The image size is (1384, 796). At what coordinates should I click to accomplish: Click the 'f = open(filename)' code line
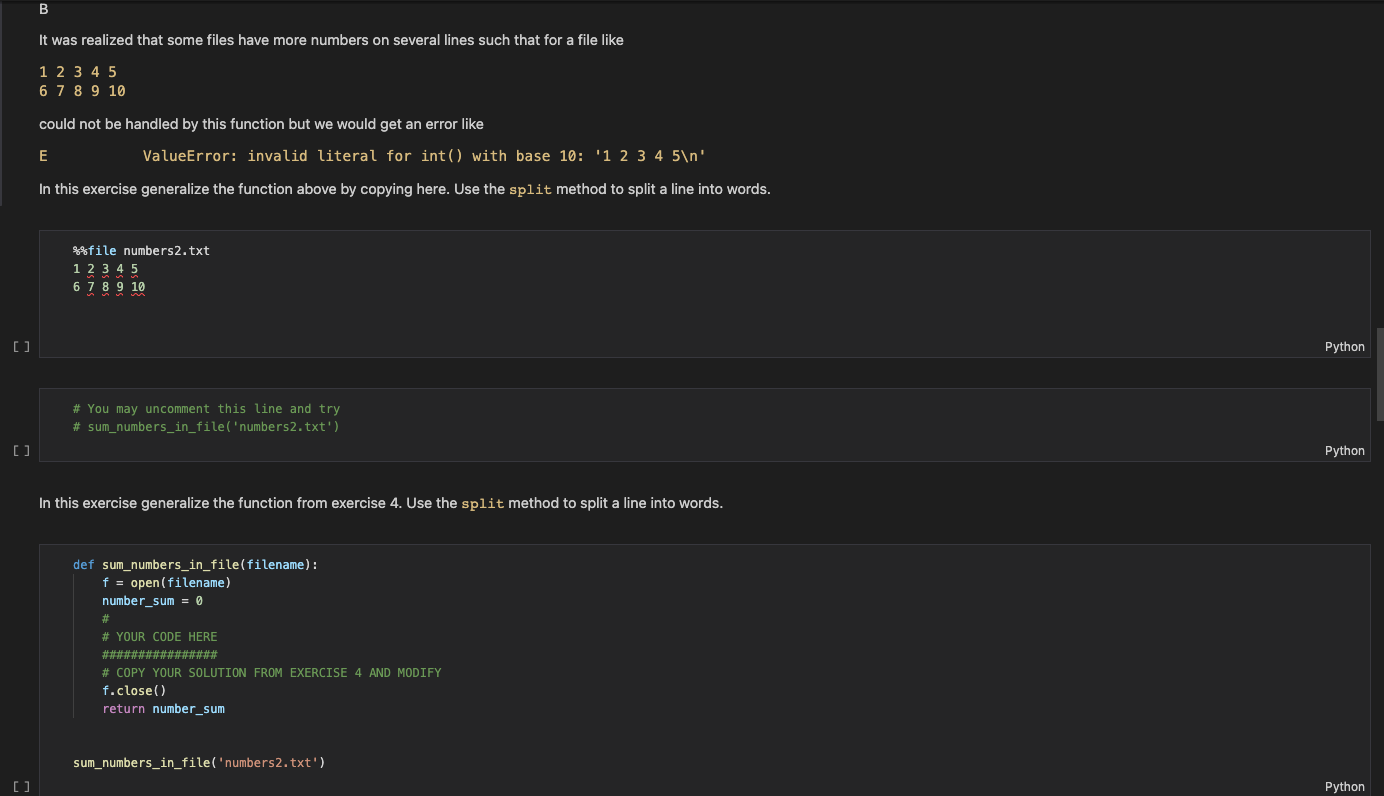pyautogui.click(x=166, y=583)
